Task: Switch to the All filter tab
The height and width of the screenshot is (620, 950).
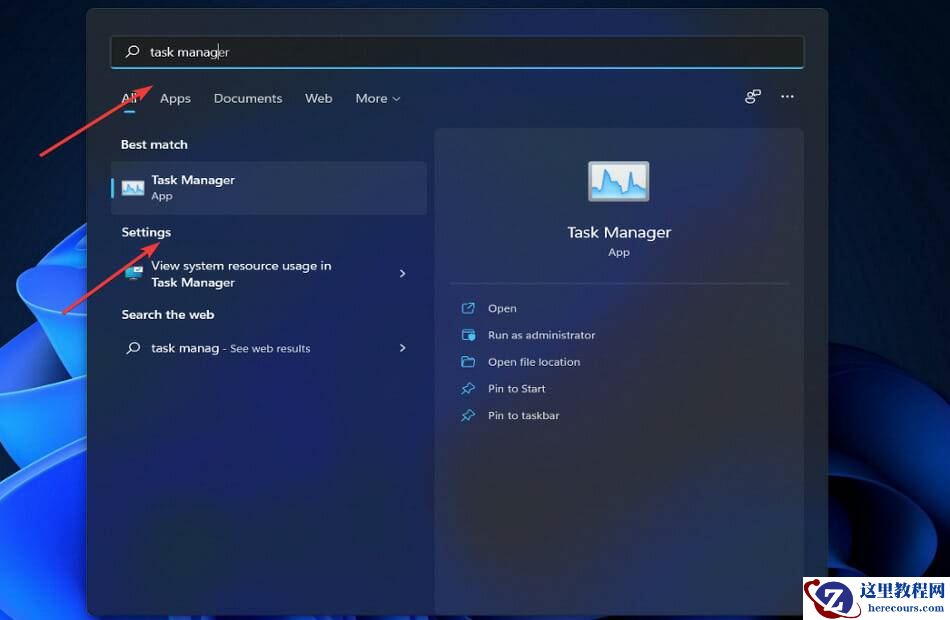Action: click(129, 98)
